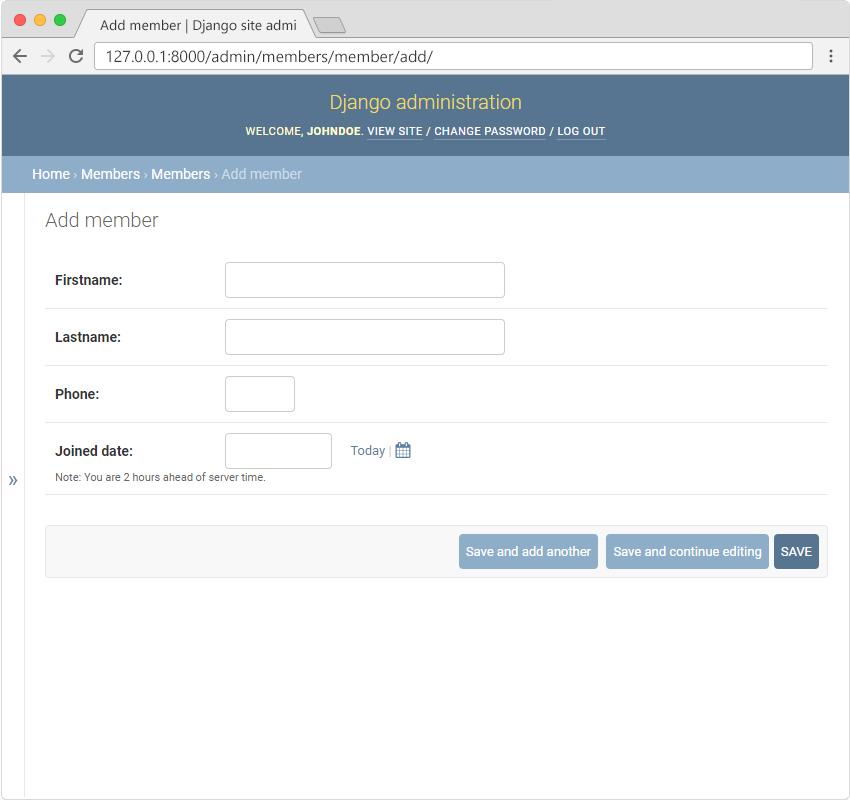Open a new browser tab
This screenshot has height=800, width=850.
[x=329, y=25]
